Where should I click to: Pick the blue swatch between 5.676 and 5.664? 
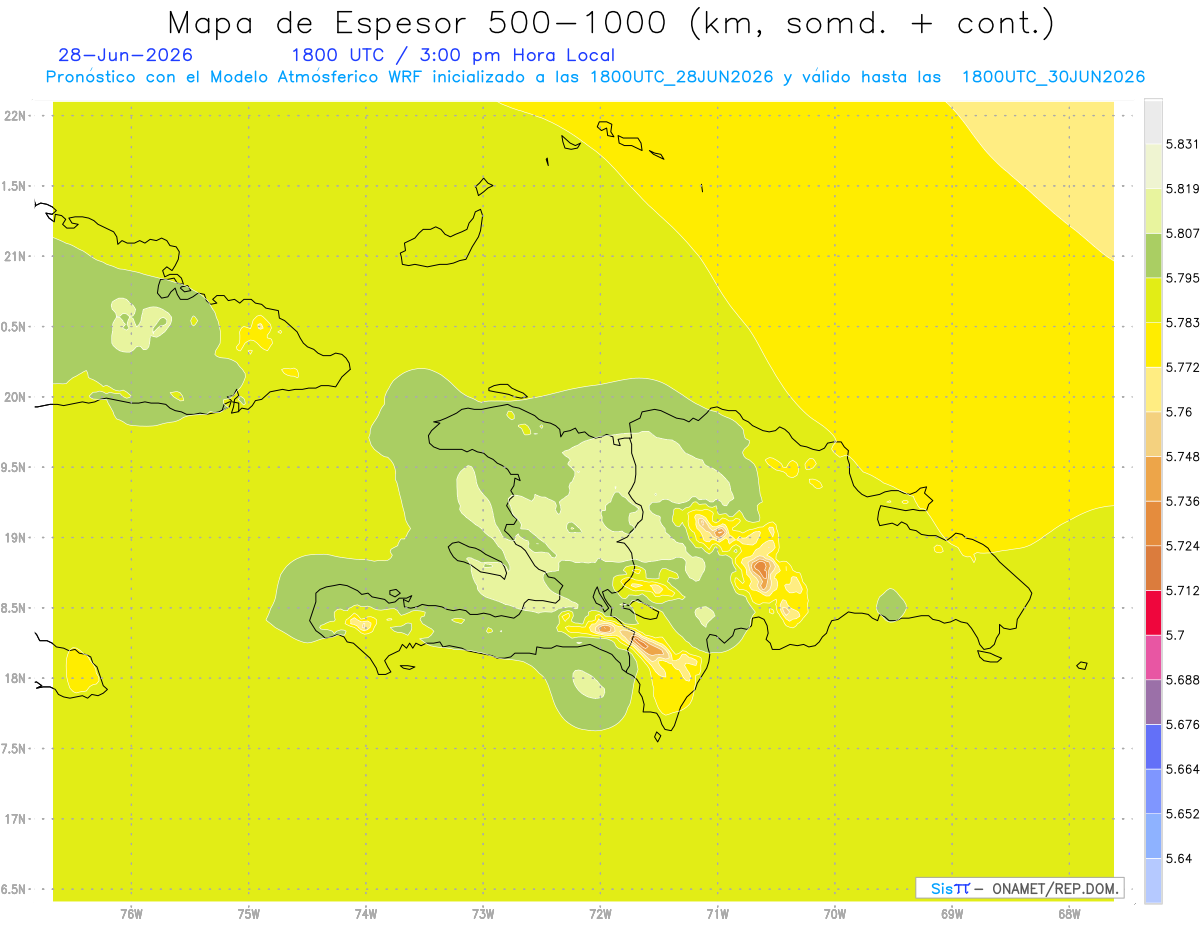click(x=1153, y=746)
